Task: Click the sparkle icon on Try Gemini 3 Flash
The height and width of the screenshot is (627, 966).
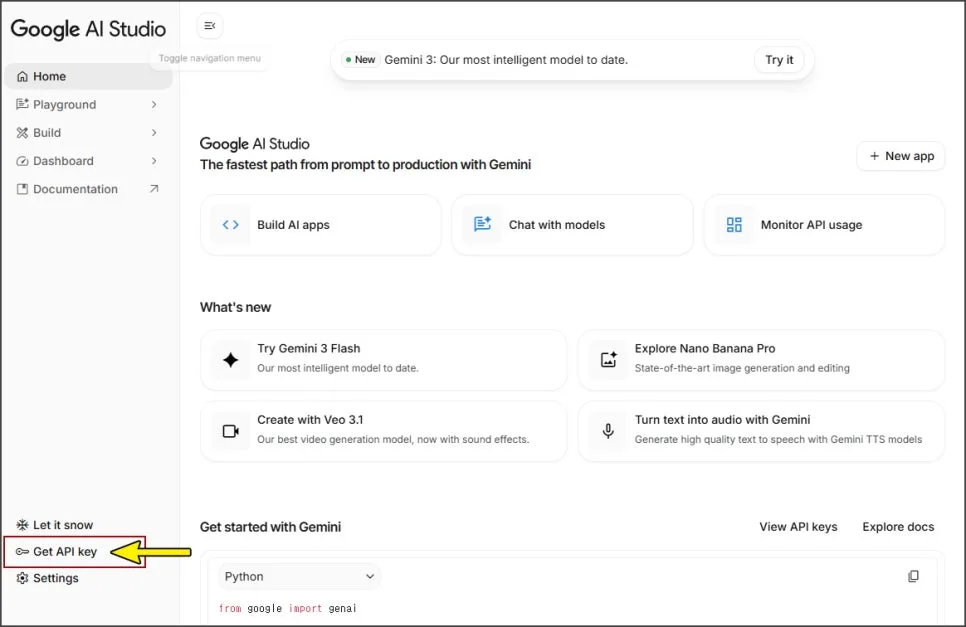Action: 230,360
